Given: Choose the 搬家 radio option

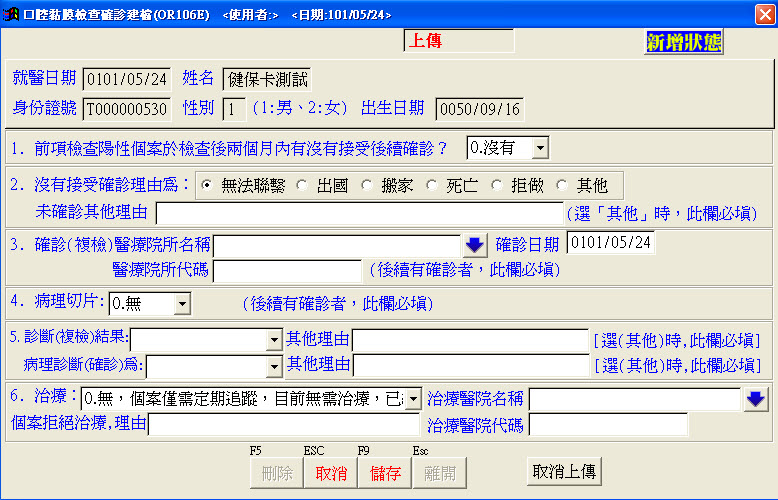Looking at the screenshot, I should [x=367, y=186].
